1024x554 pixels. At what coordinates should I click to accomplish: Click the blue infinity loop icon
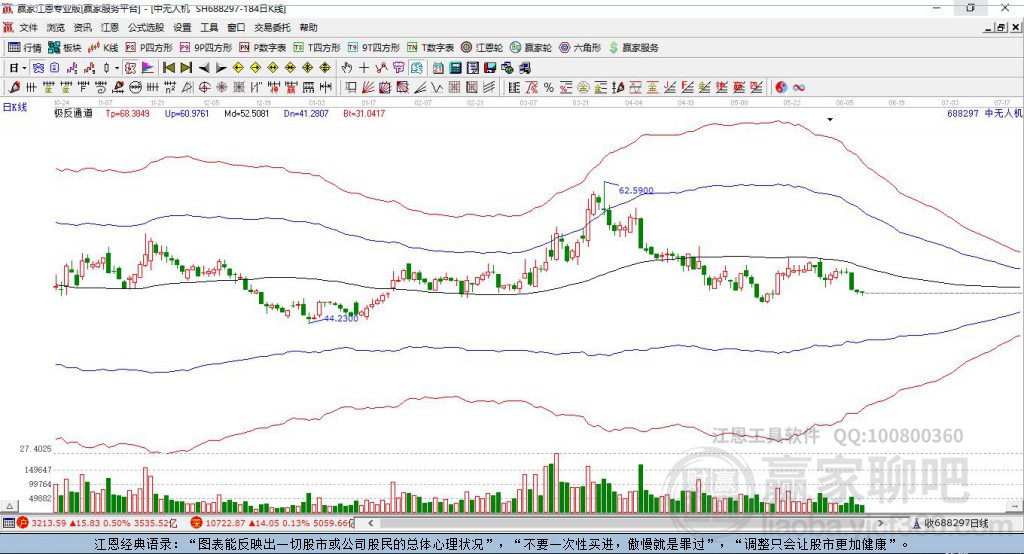tap(799, 87)
